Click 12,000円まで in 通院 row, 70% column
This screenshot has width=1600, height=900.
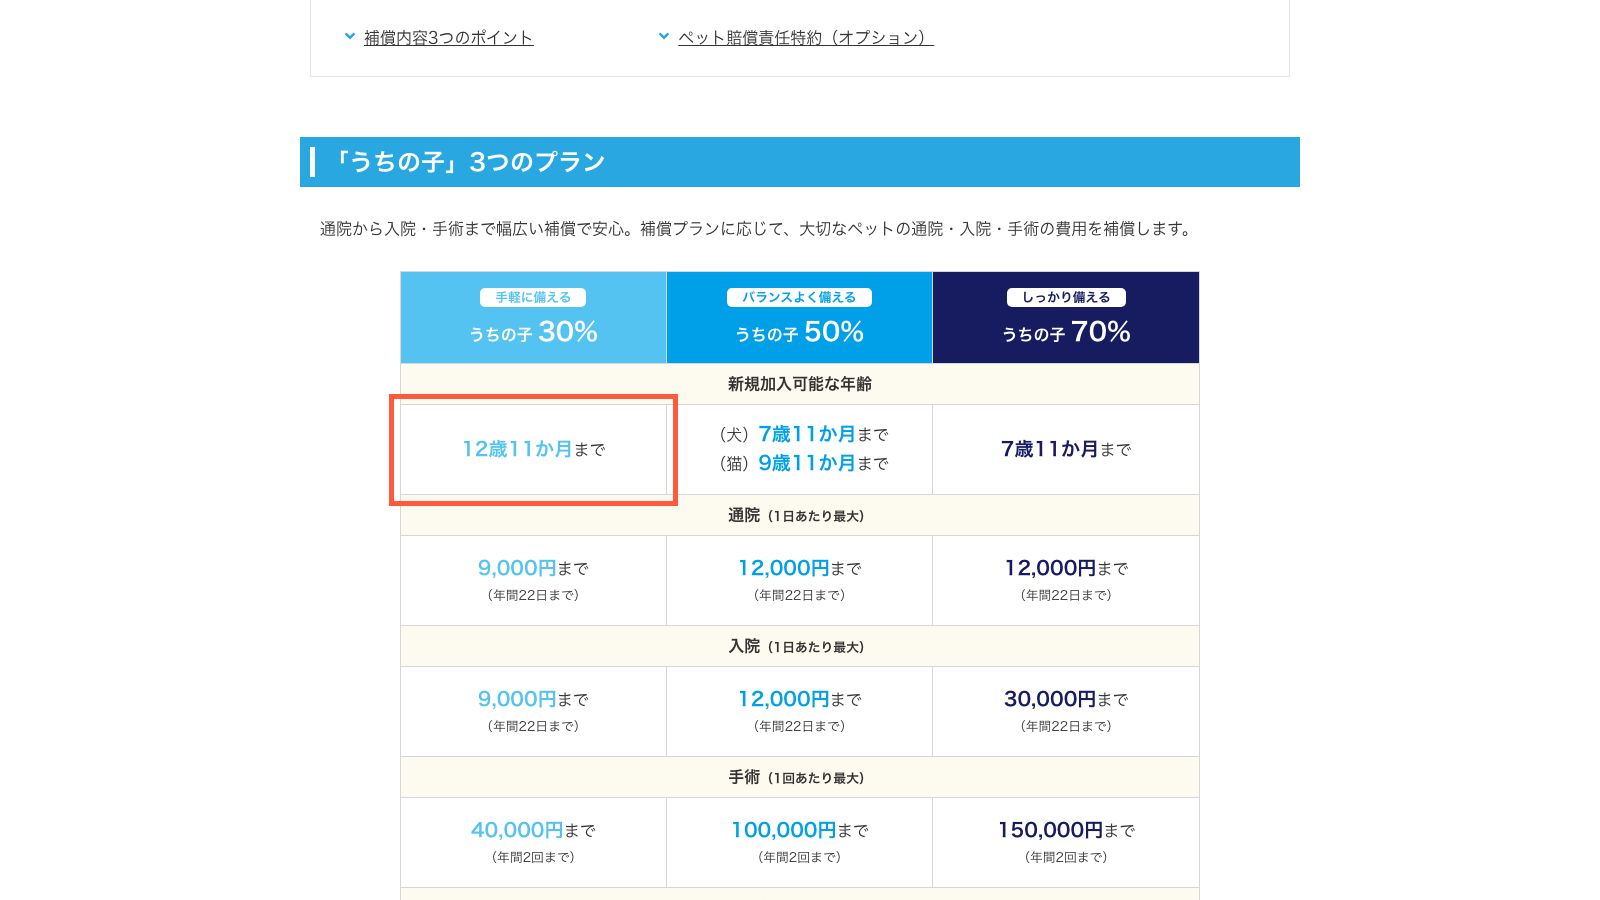1066,568
